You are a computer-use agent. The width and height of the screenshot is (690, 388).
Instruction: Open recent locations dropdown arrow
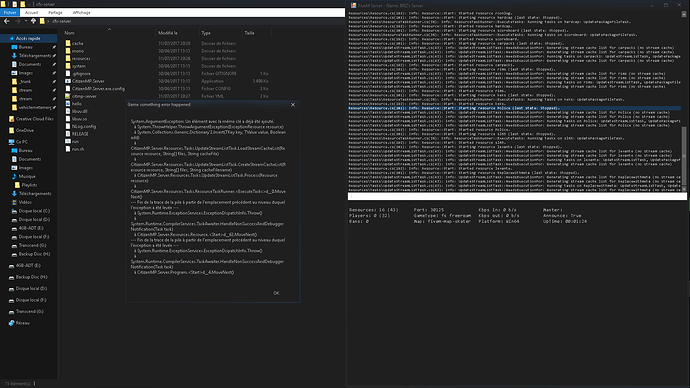pos(26,21)
